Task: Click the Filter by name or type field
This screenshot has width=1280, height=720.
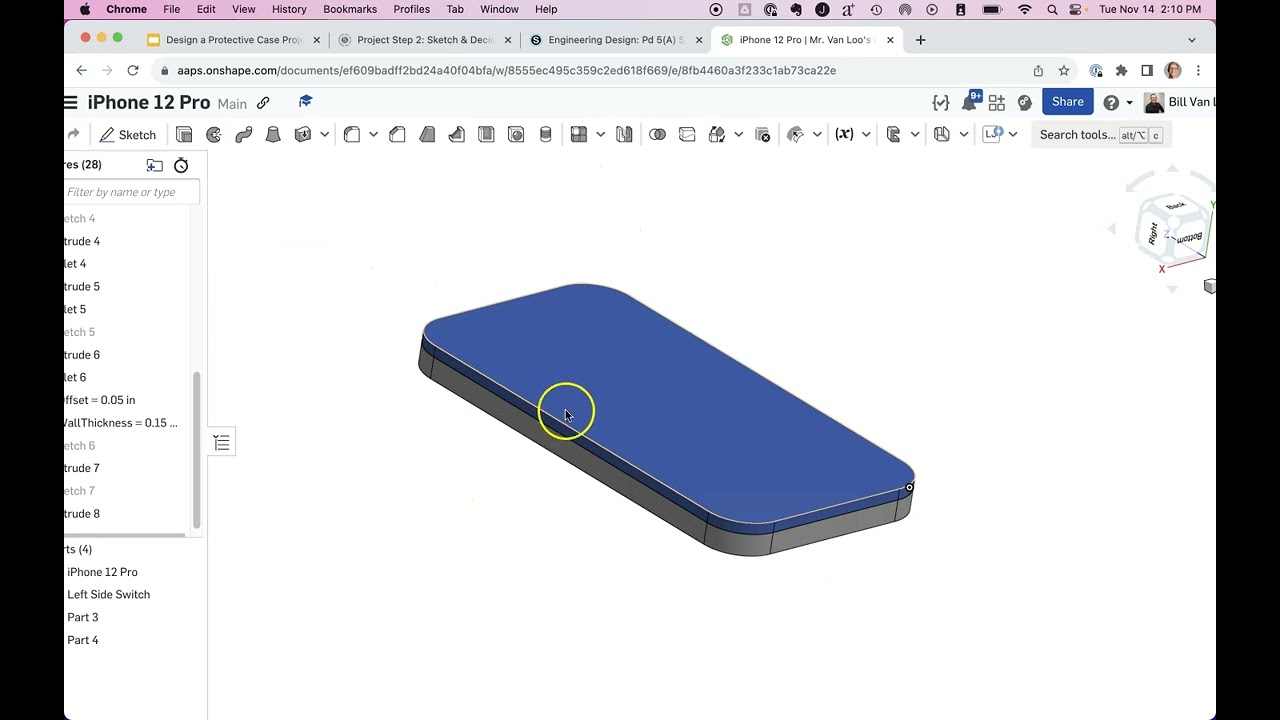Action: pos(132,192)
